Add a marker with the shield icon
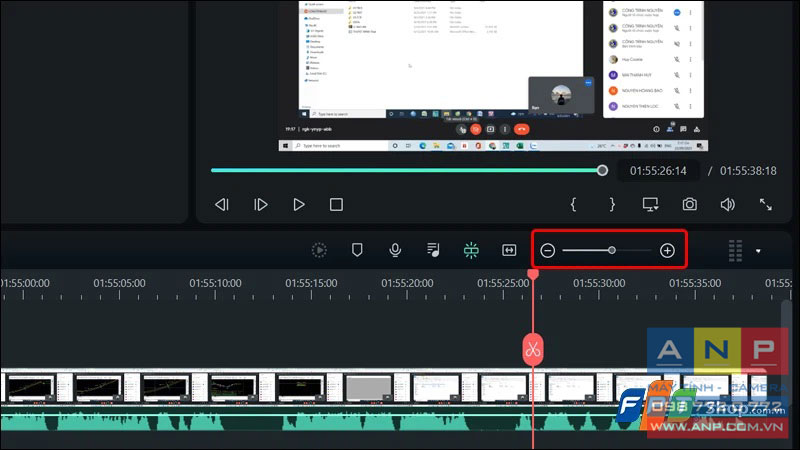 [357, 250]
